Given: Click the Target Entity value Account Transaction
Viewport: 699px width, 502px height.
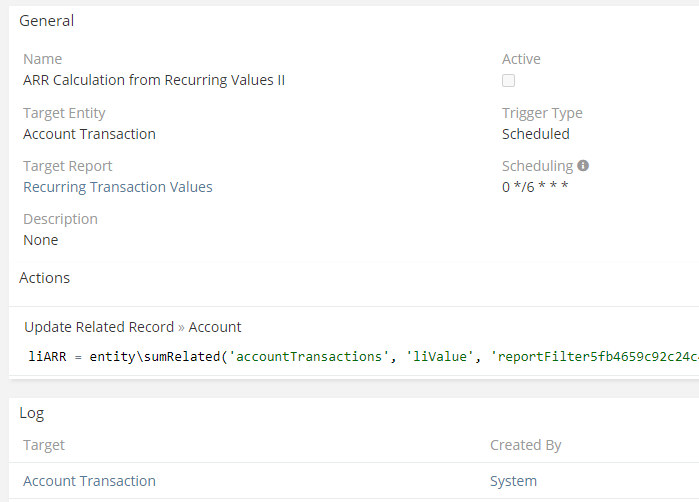Looking at the screenshot, I should 89,134.
